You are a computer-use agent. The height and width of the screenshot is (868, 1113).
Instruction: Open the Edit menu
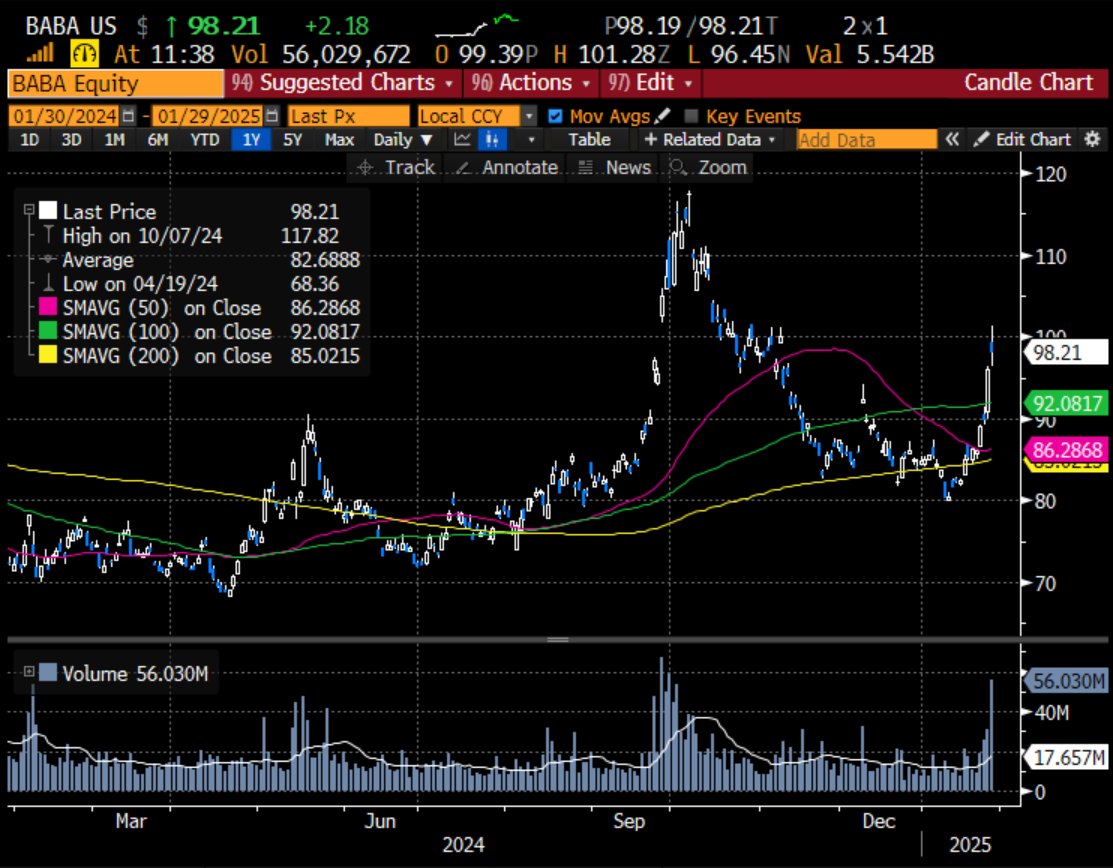tap(649, 83)
